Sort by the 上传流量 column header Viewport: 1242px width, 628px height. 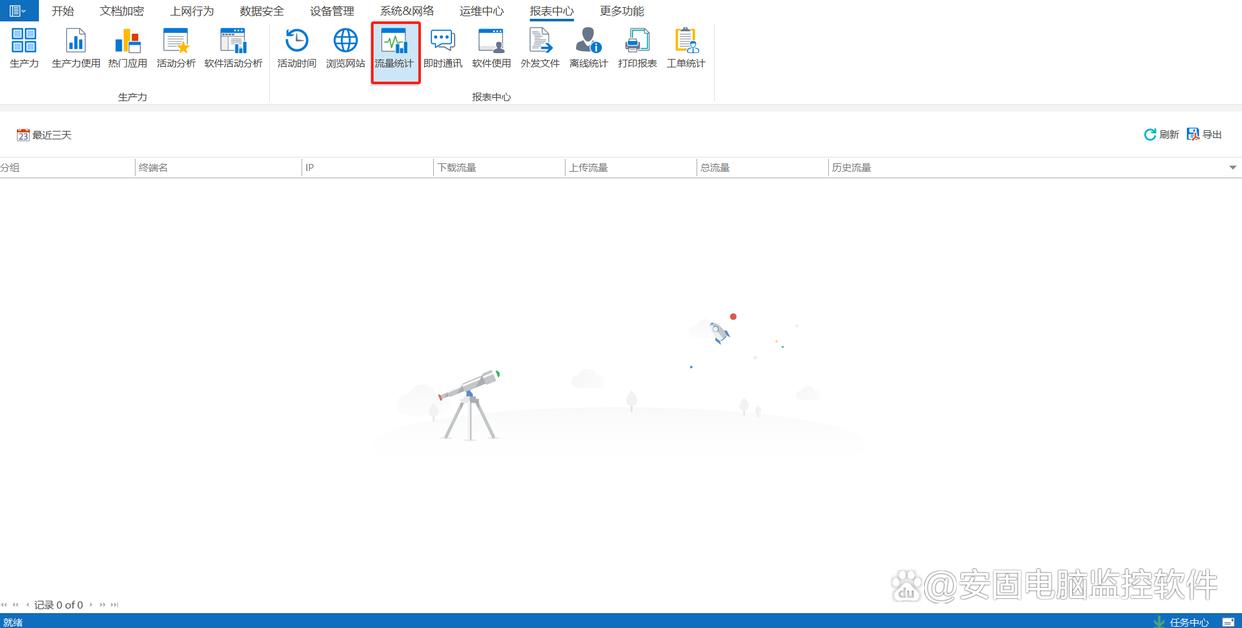(631, 168)
